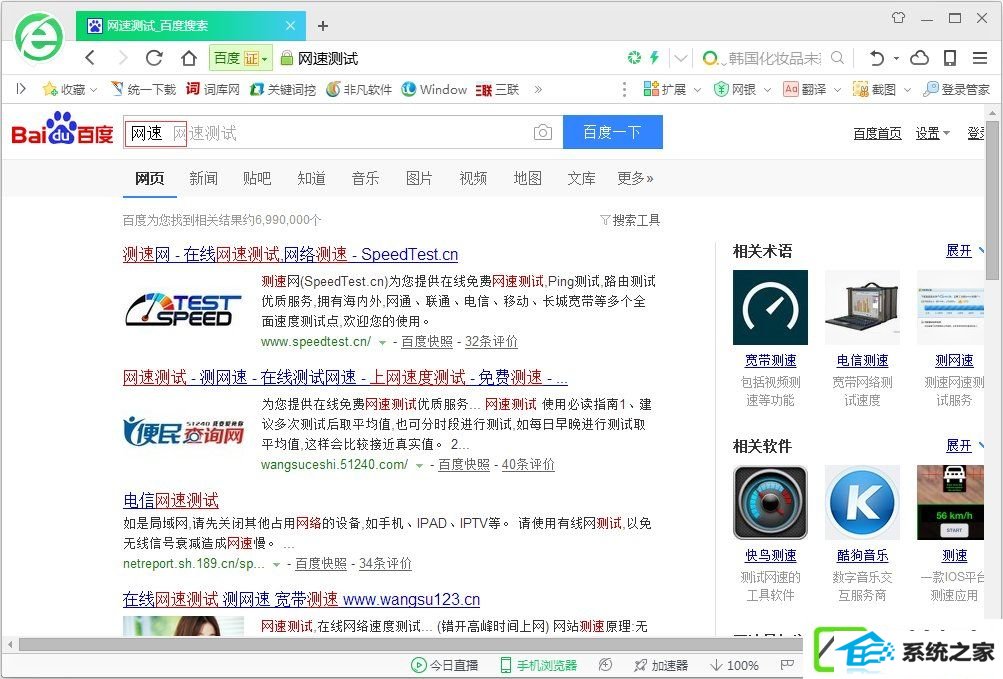This screenshot has width=1003, height=679.
Task: Click the 截图 screenshot tool
Action: pos(874,90)
